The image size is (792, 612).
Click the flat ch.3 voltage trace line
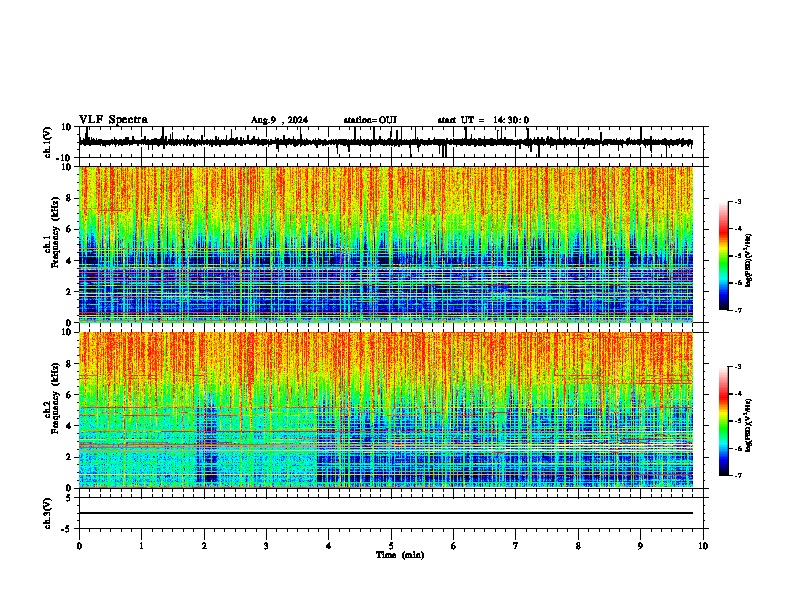coord(385,513)
